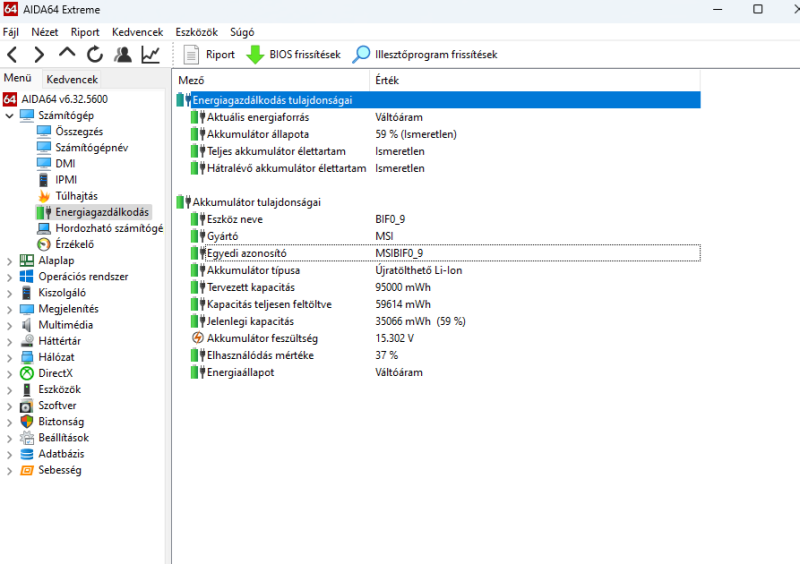The width and height of the screenshot is (800, 564).
Task: Click the up arrow toolbar icon
Action: [x=67, y=53]
